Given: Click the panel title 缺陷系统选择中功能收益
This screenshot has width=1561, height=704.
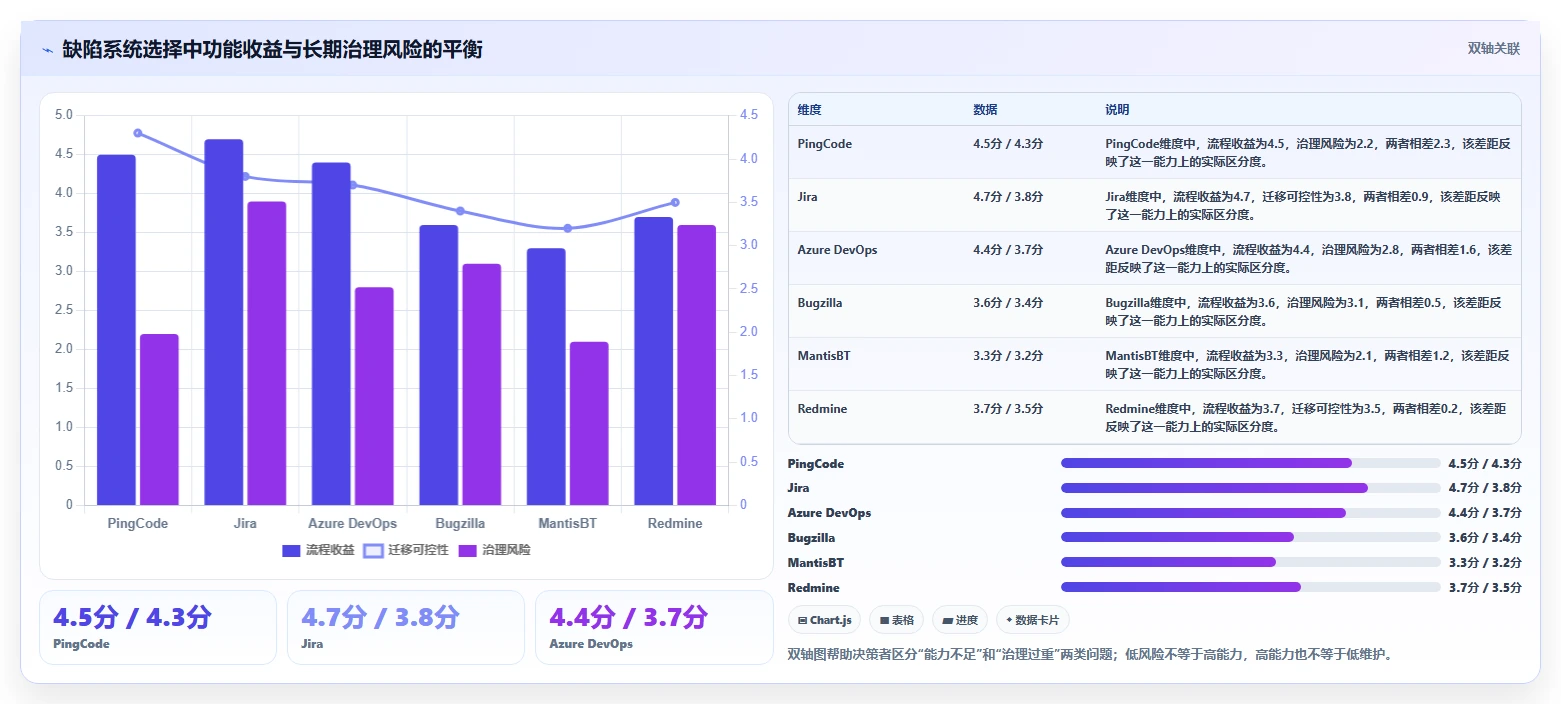Looking at the screenshot, I should pyautogui.click(x=272, y=50).
